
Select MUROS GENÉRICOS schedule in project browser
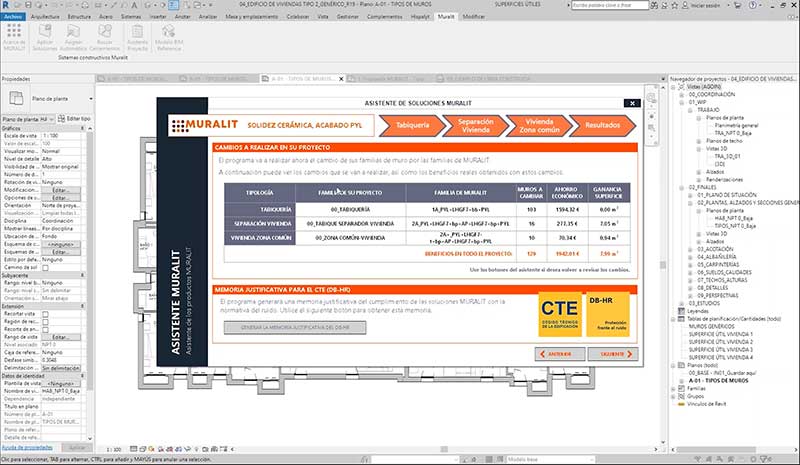pyautogui.click(x=711, y=326)
